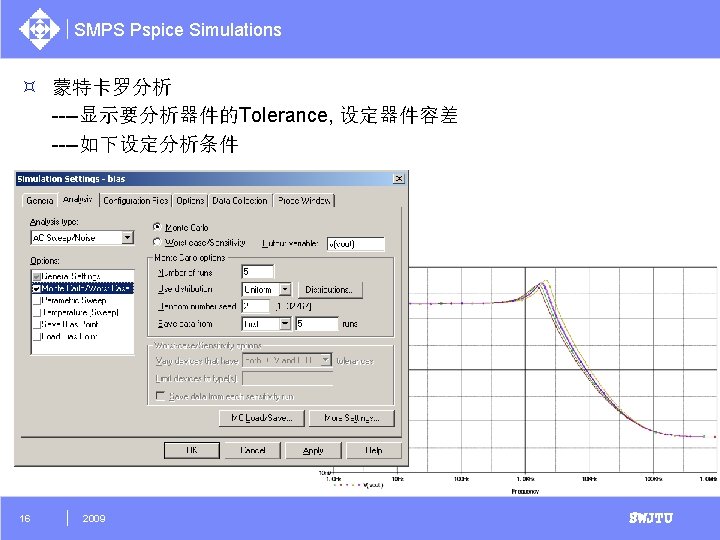Enable the Save Bias Point checkbox
The width and height of the screenshot is (720, 540).
[x=37, y=324]
